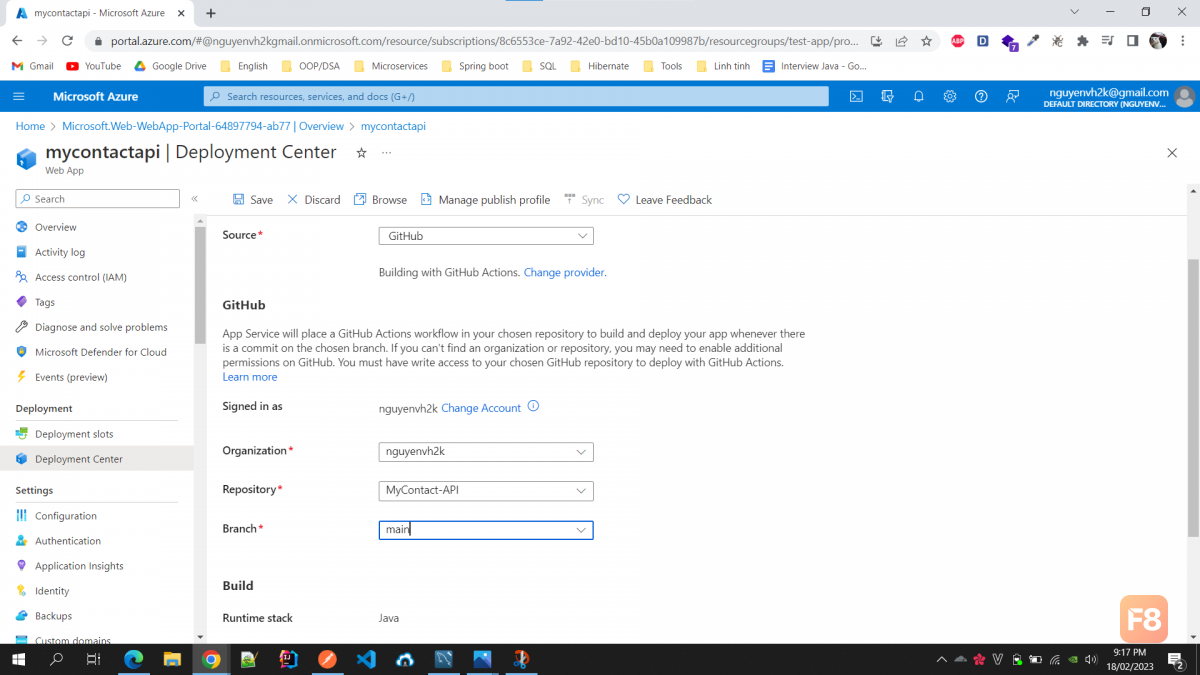Open the Spring boot bookmarks folder
This screenshot has width=1200, height=675.
pos(474,66)
